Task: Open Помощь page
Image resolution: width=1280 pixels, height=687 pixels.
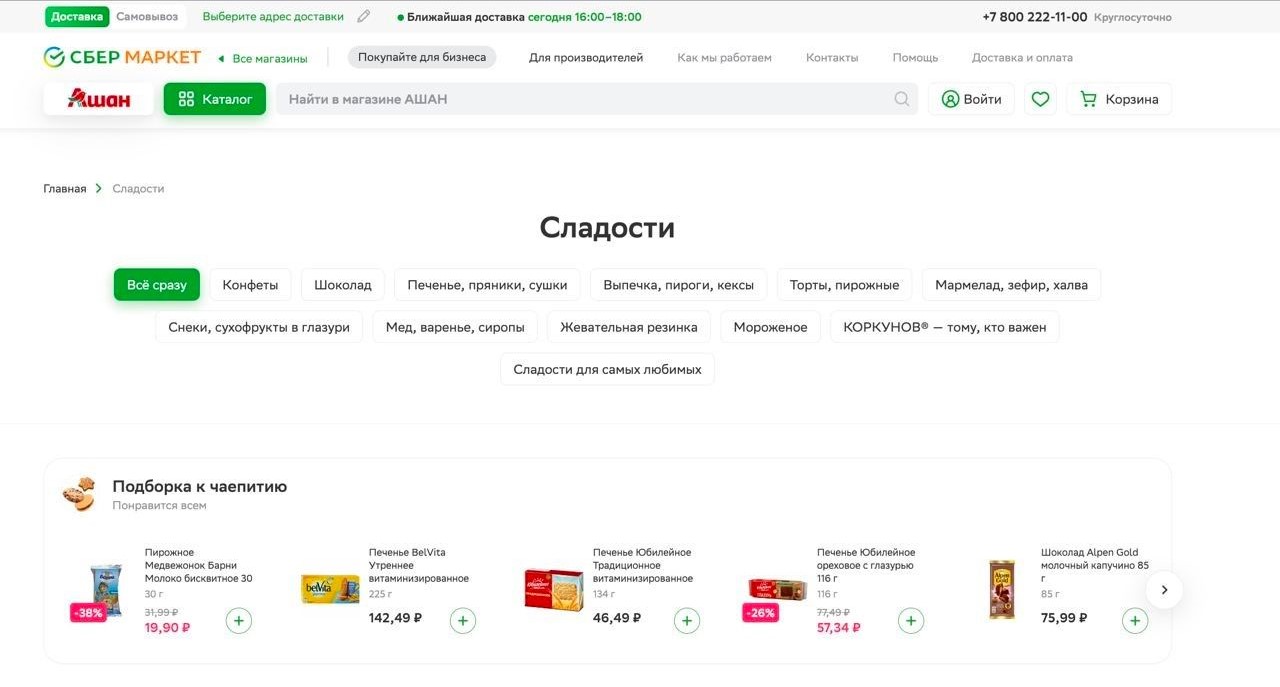Action: tap(915, 58)
